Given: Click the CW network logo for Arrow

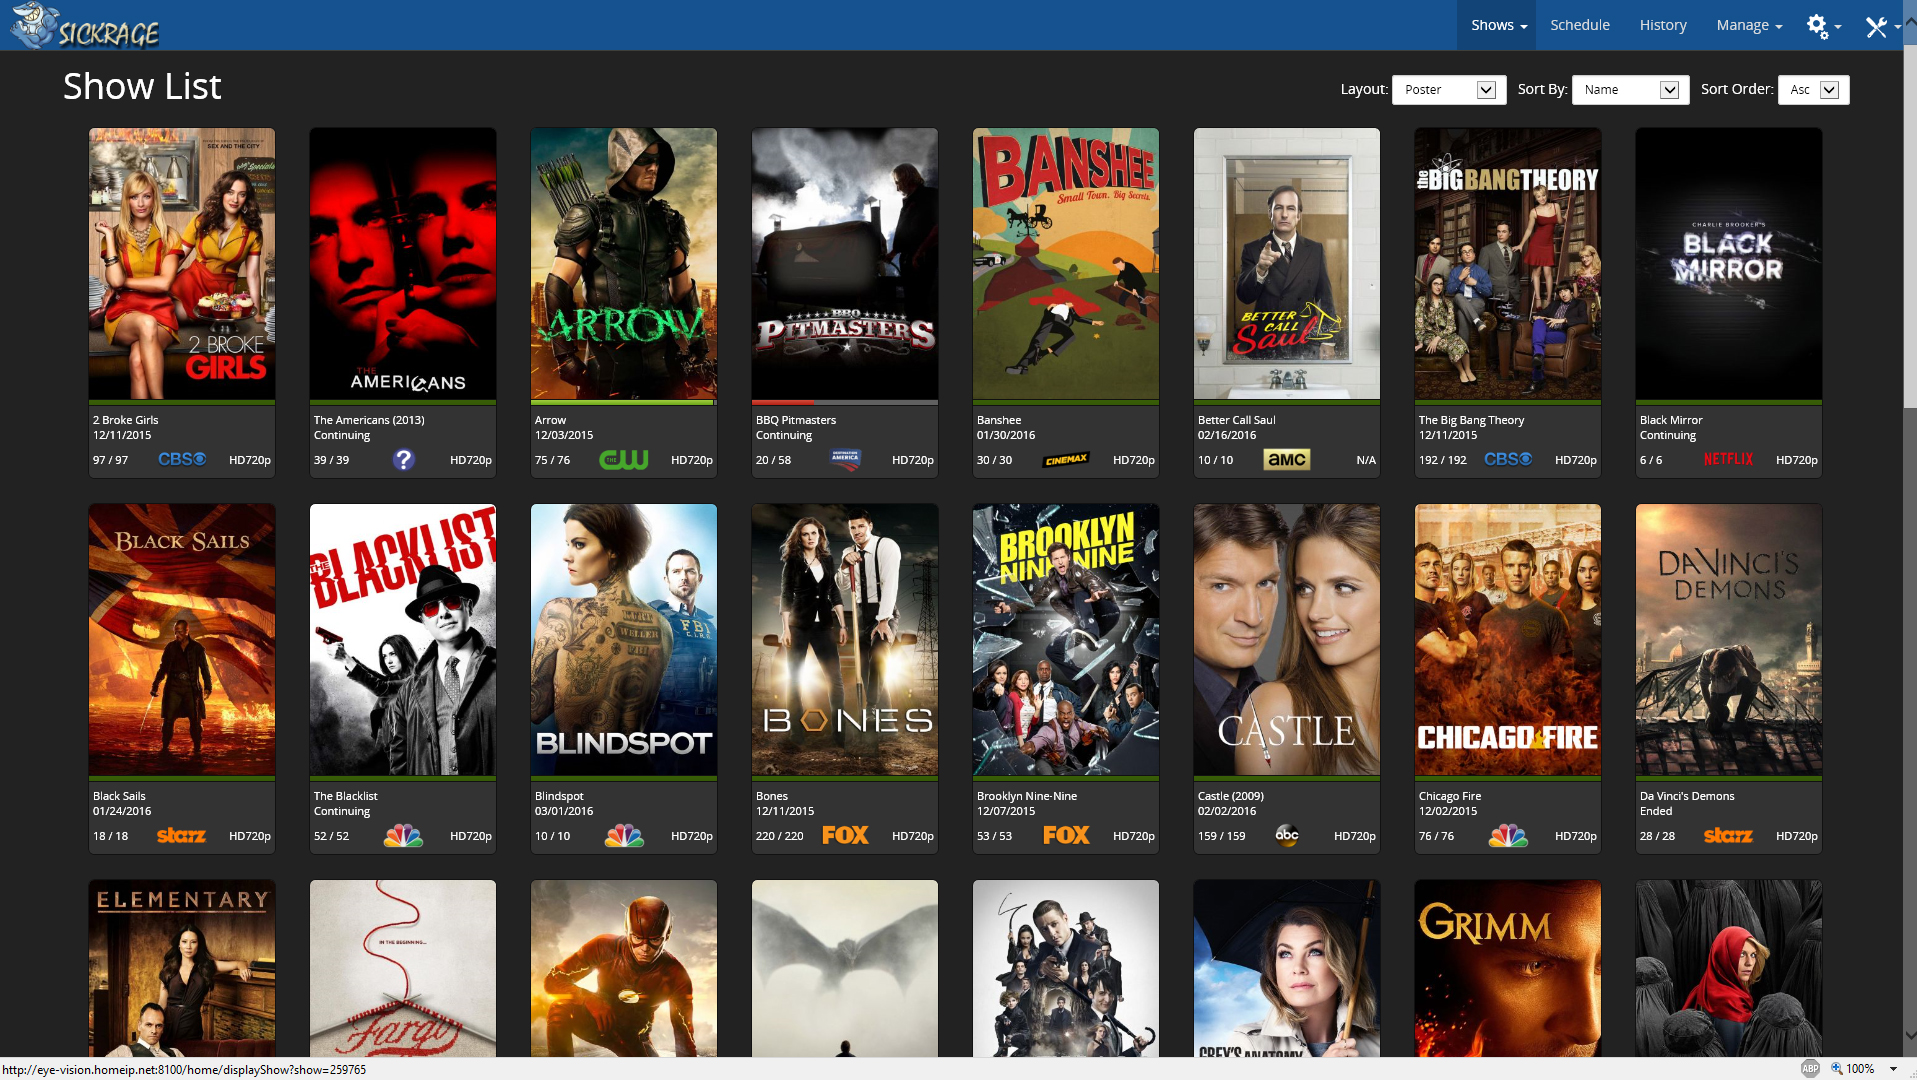Looking at the screenshot, I should pos(624,459).
